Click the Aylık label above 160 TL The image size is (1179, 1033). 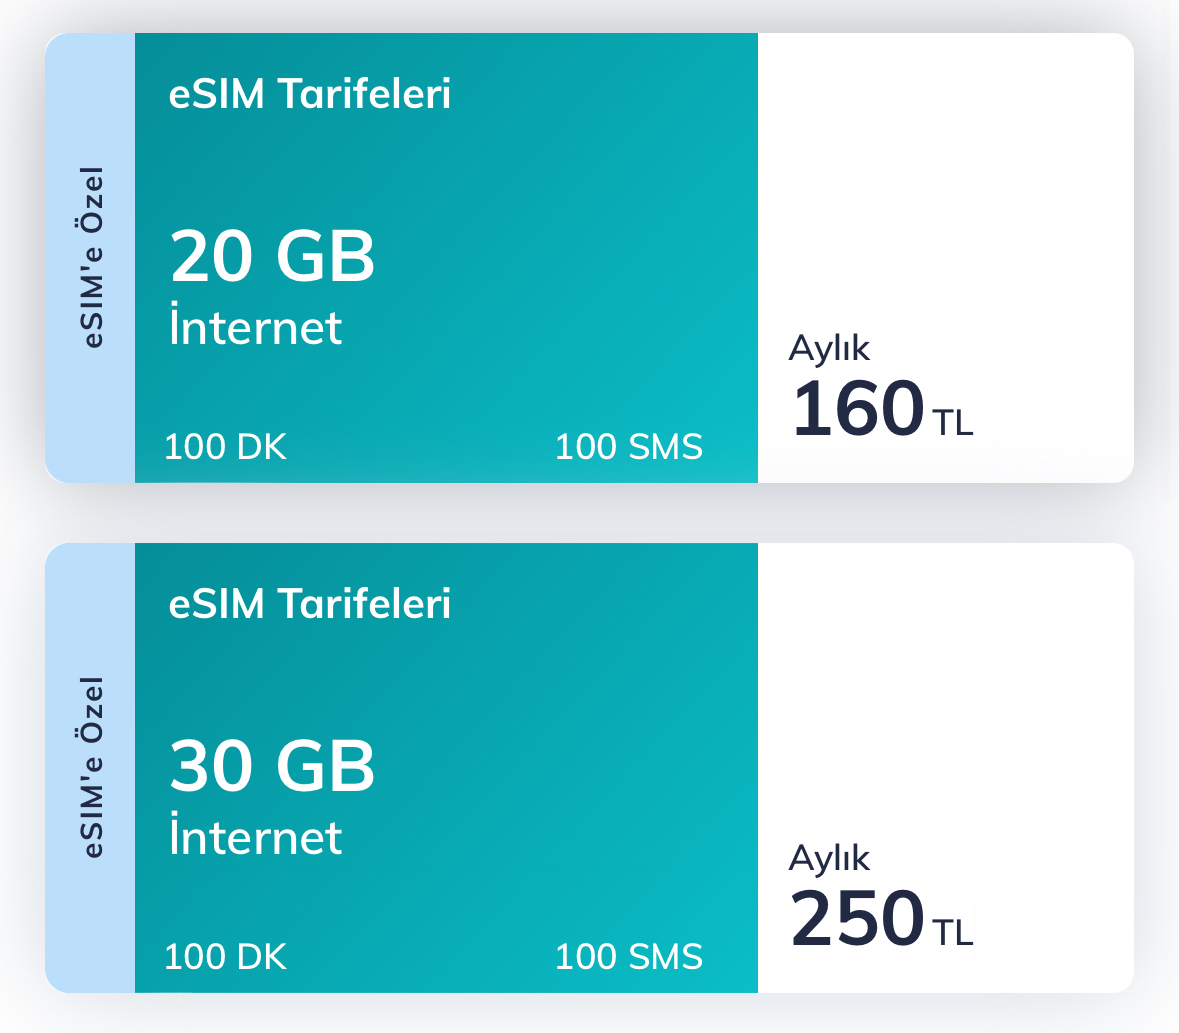tap(829, 349)
